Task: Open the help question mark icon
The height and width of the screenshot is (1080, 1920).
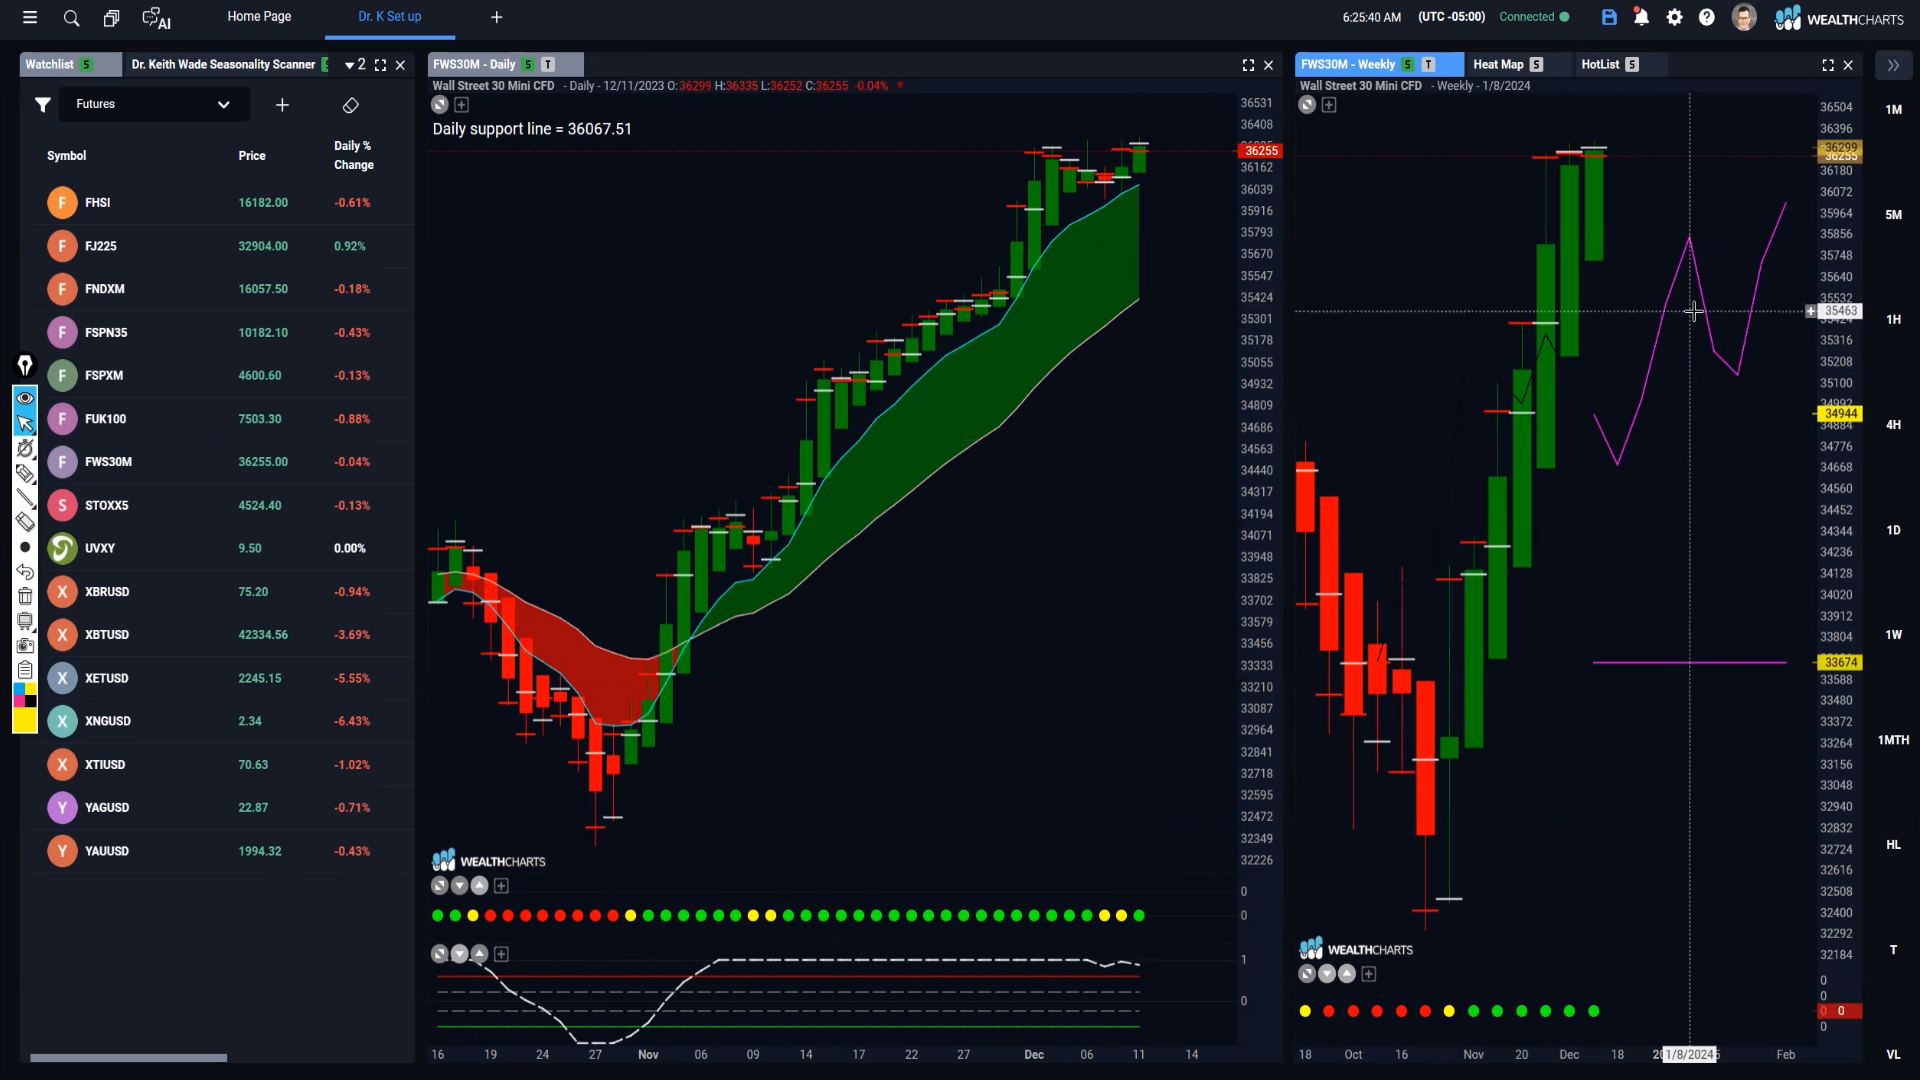Action: pos(1707,17)
